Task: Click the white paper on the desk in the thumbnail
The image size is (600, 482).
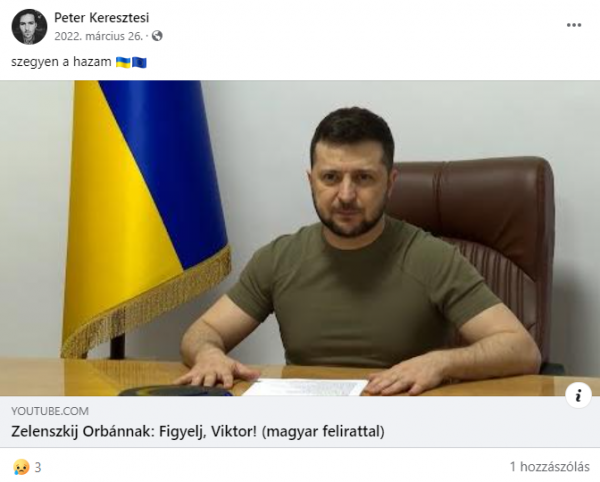Action: [x=306, y=387]
